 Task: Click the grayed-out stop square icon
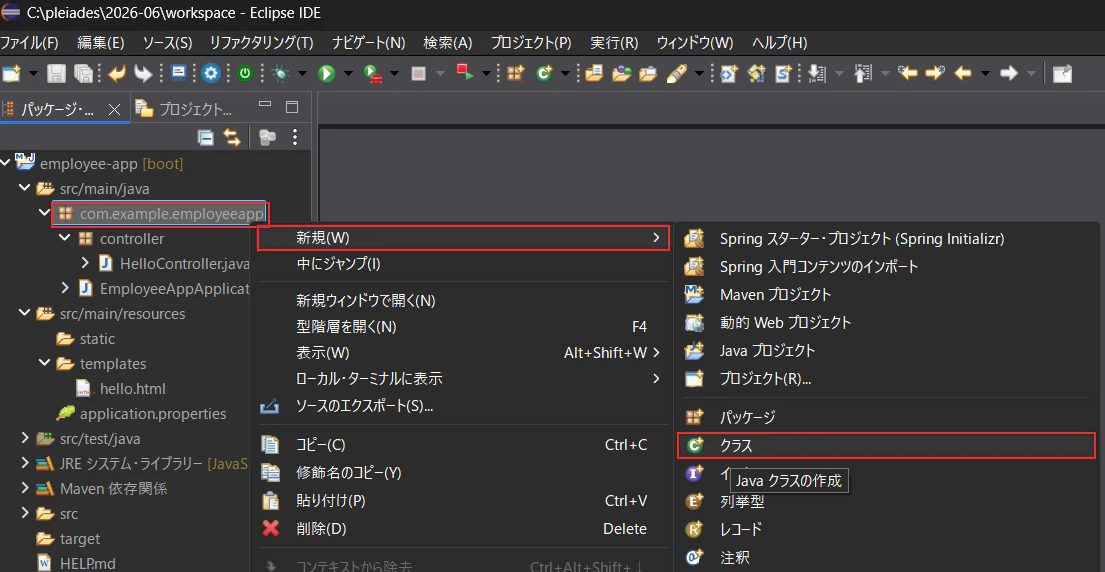point(419,73)
